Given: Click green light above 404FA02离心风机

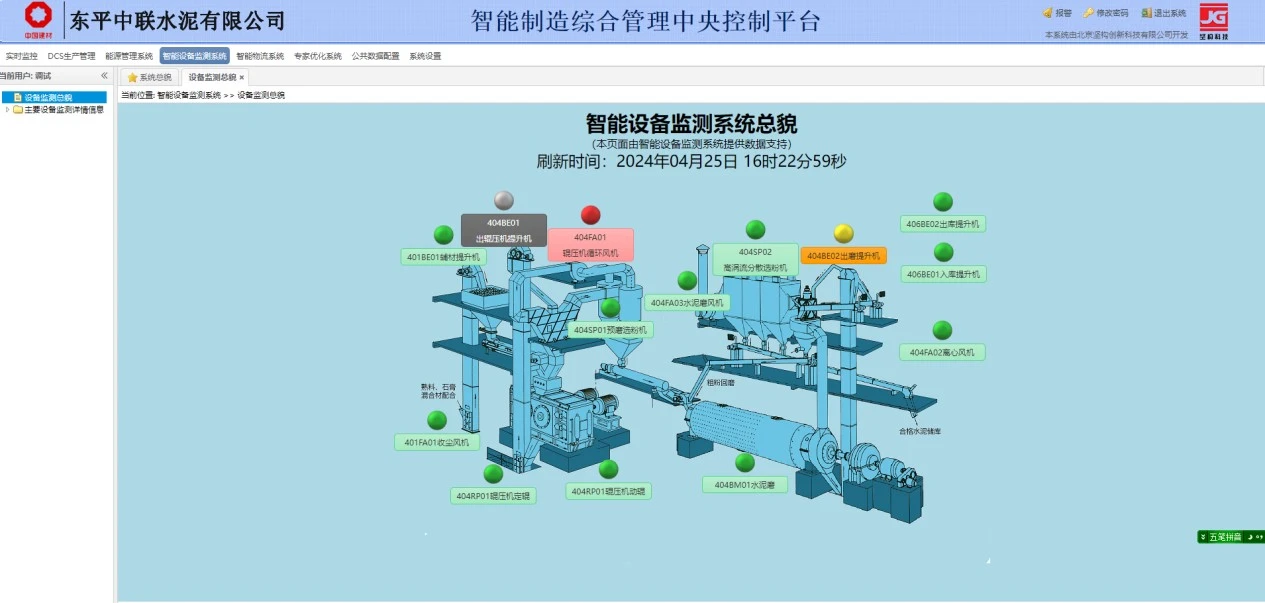Looking at the screenshot, I should tap(942, 330).
